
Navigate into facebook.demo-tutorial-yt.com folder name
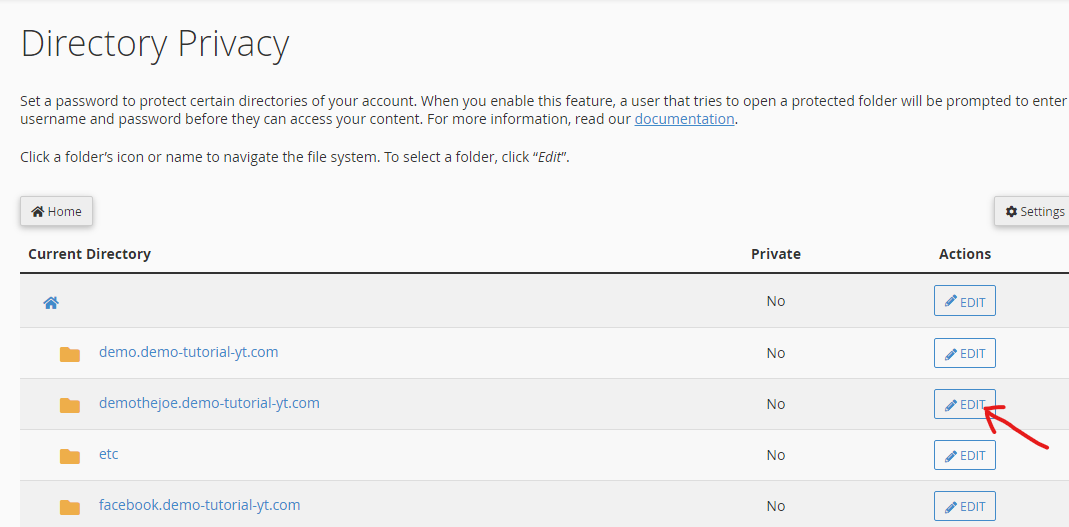pos(199,505)
